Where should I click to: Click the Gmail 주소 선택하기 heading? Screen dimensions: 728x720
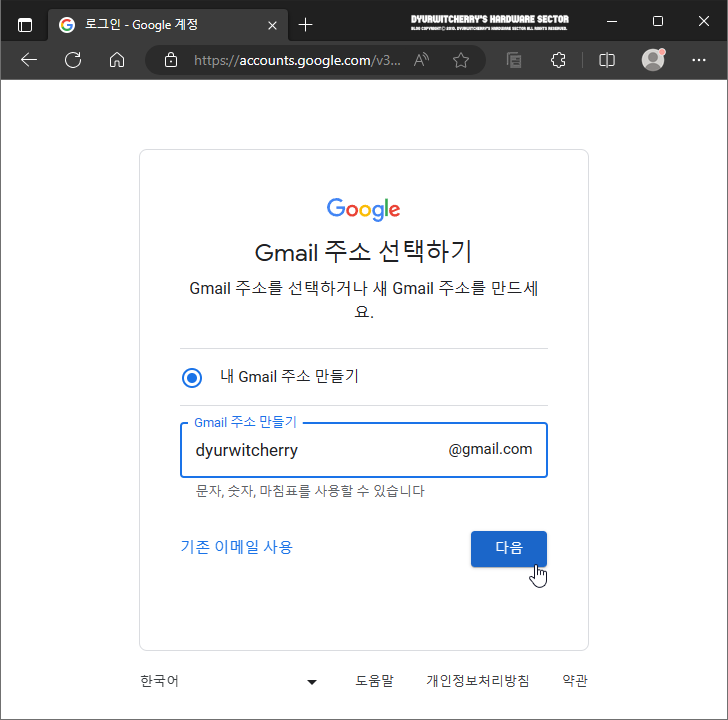(x=364, y=252)
